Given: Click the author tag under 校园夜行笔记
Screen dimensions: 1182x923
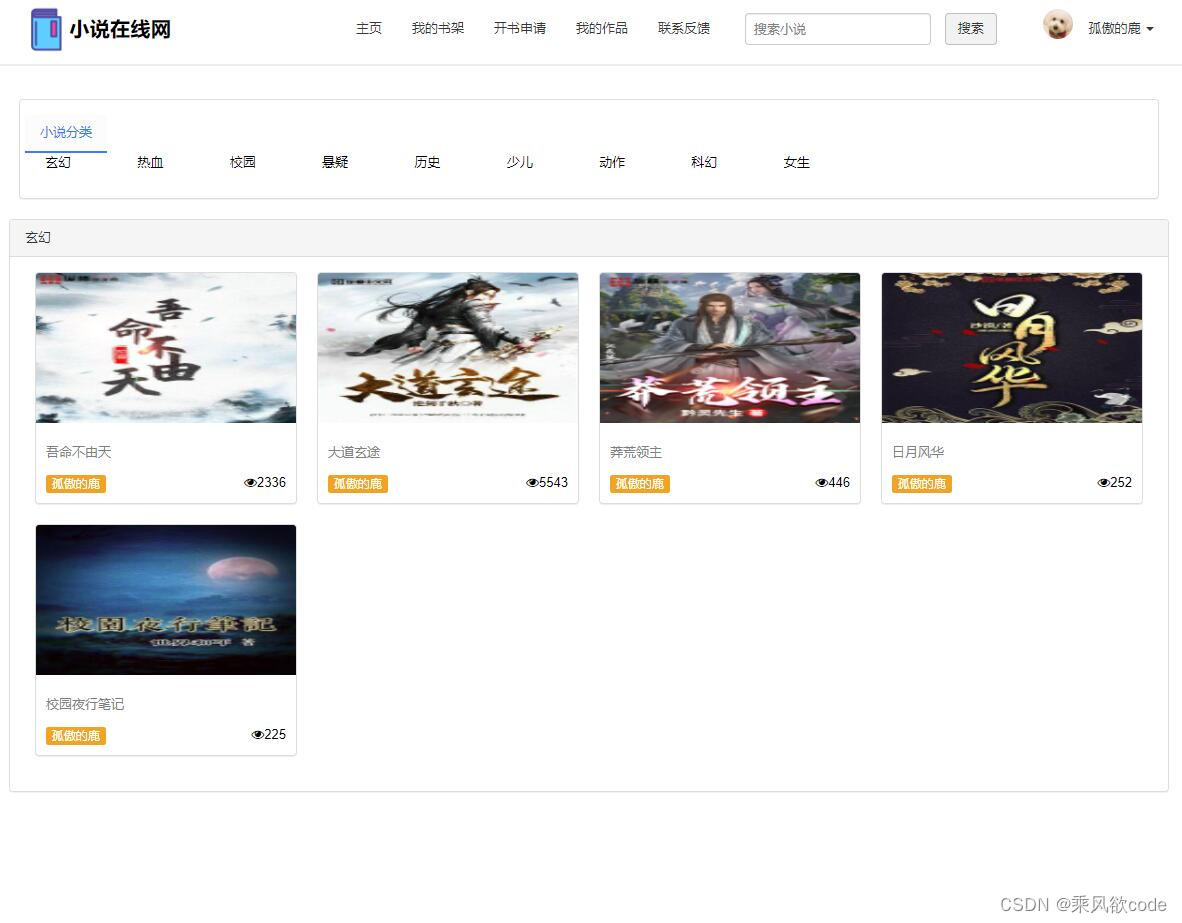Looking at the screenshot, I should coord(75,736).
